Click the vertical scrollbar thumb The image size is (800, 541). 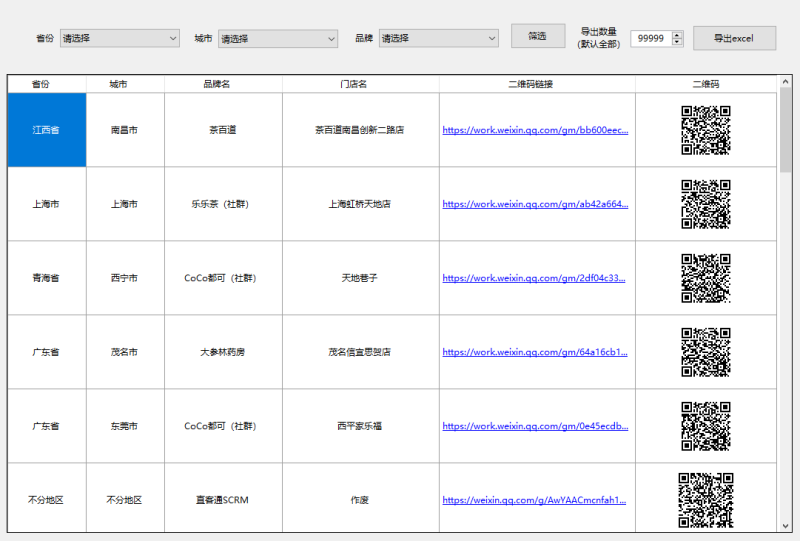tap(785, 130)
